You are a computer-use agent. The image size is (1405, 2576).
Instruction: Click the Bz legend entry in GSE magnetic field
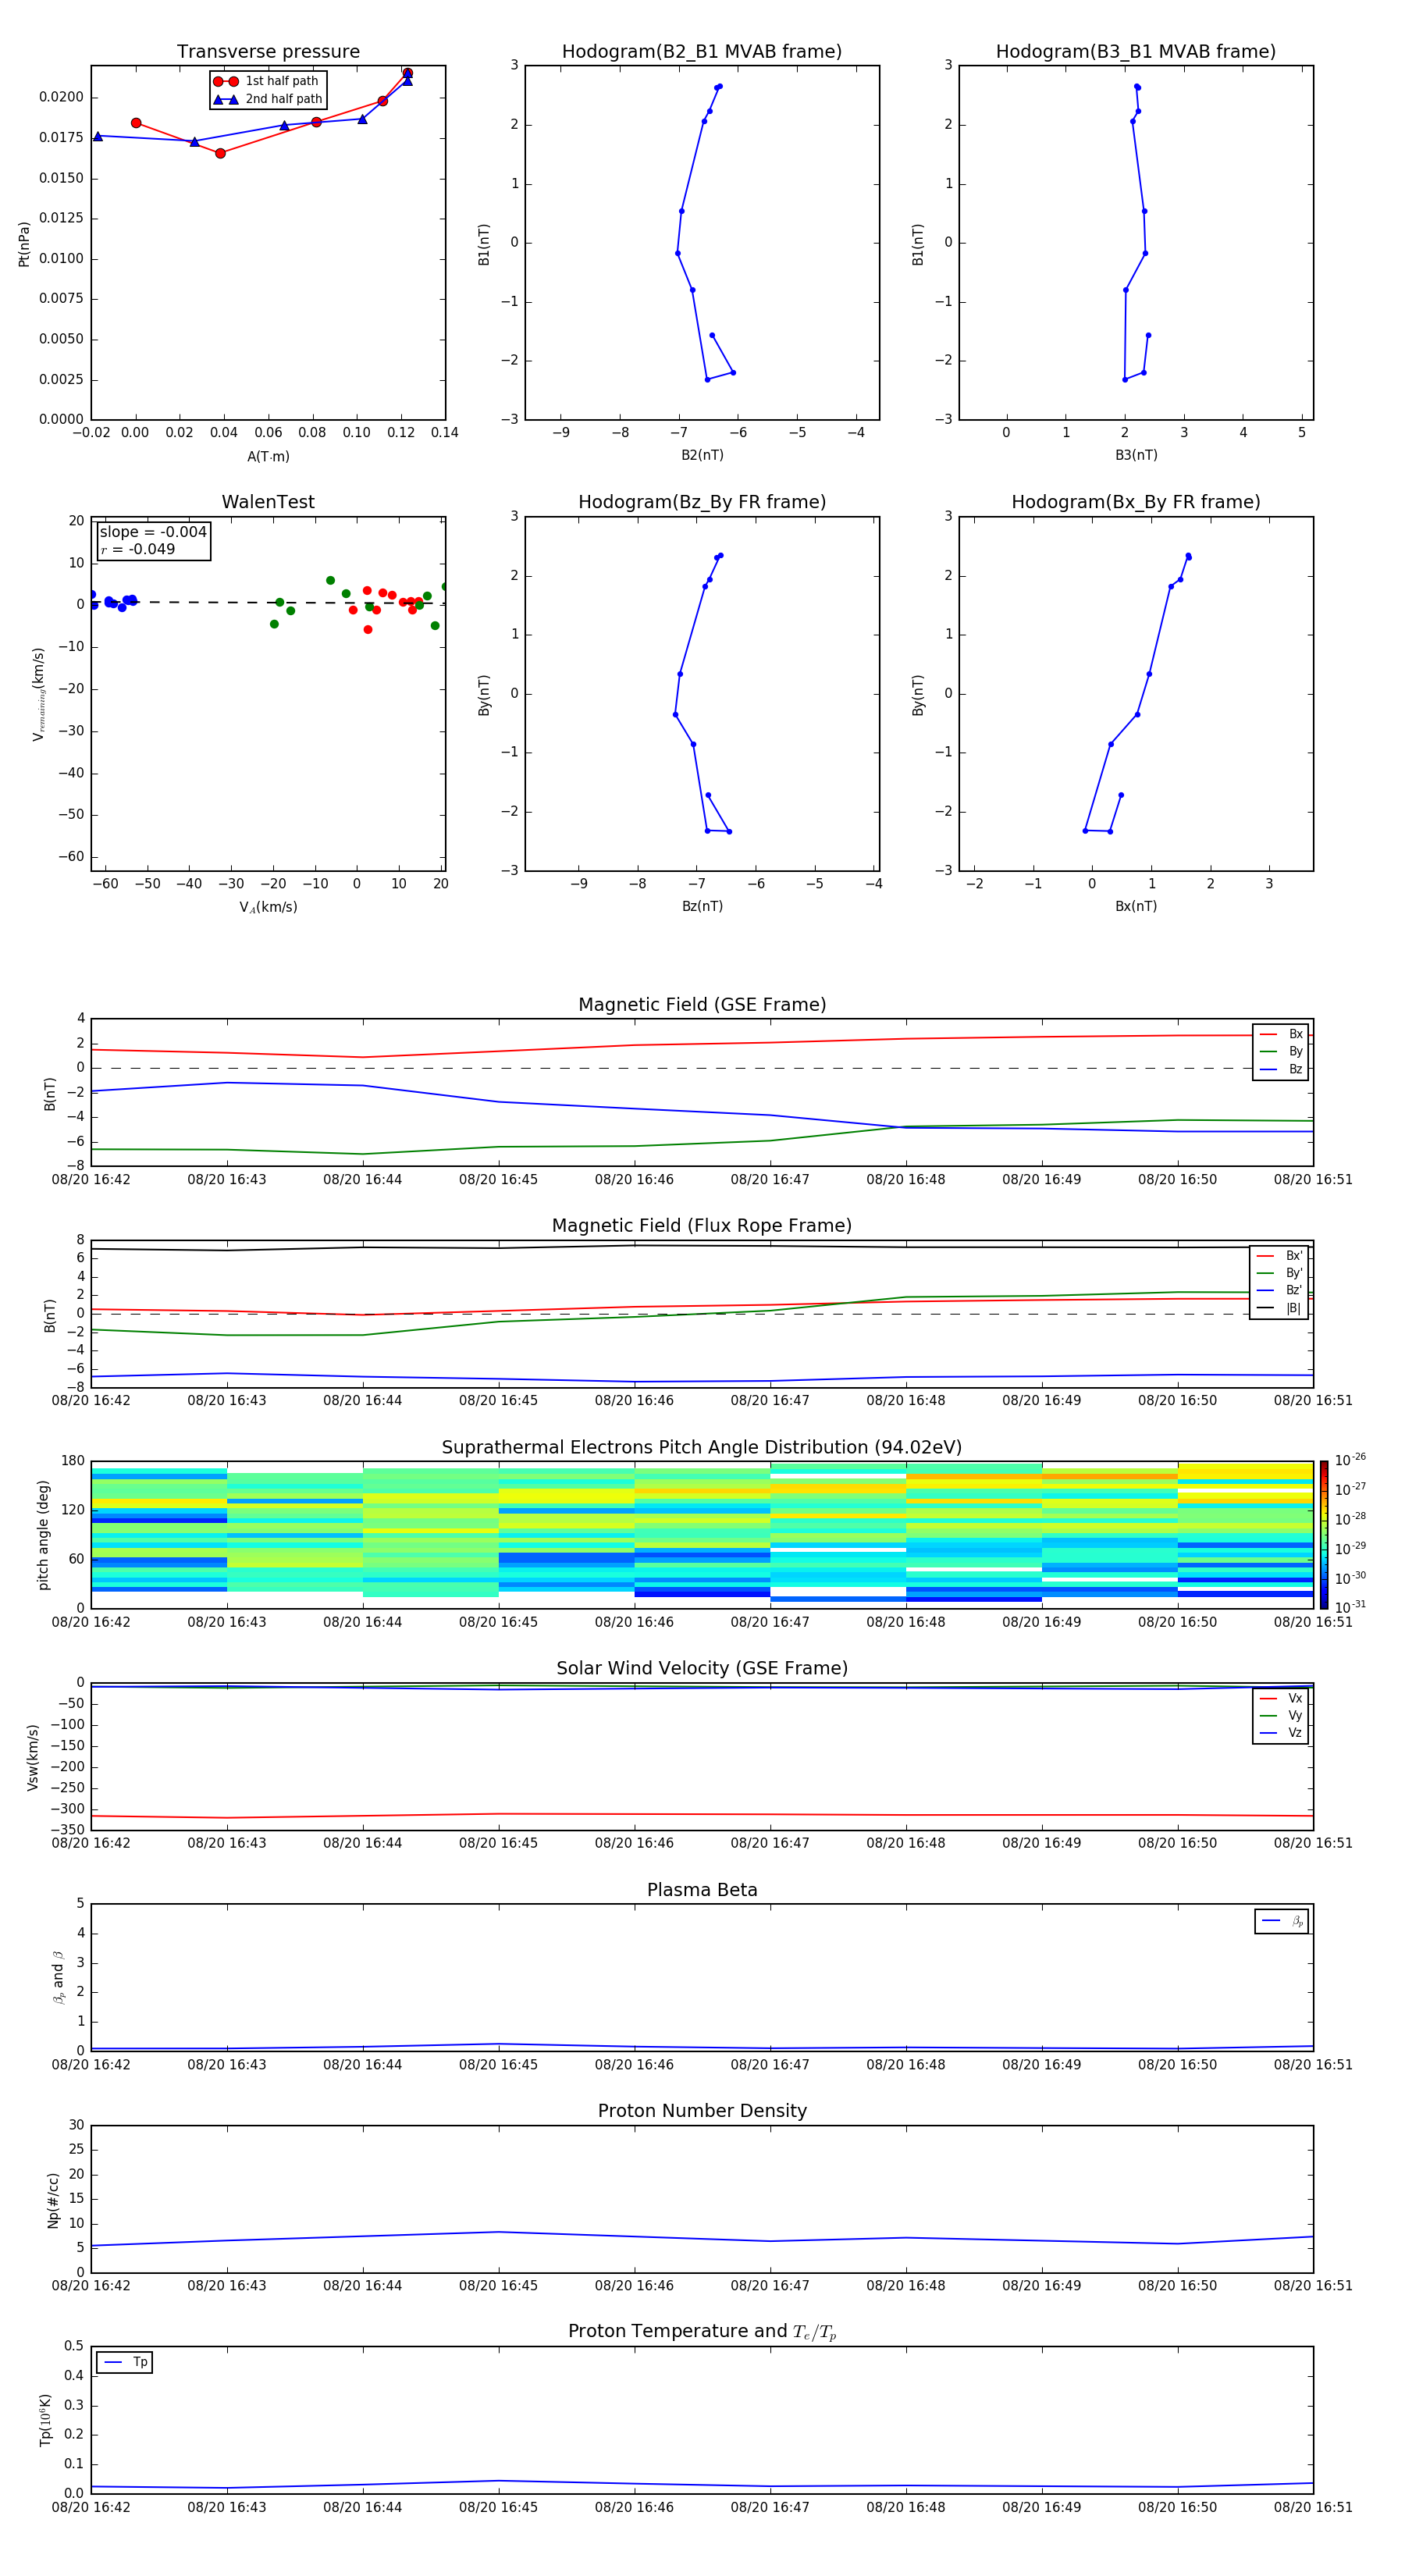[x=1282, y=1070]
